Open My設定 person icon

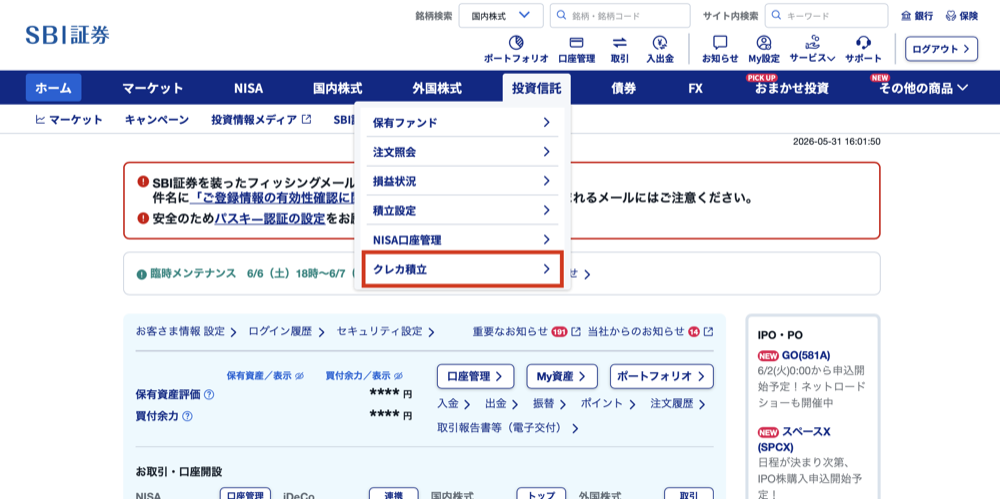click(763, 43)
